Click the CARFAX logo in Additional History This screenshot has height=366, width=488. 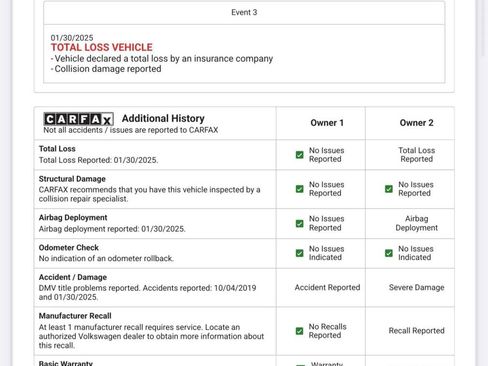coord(78,119)
